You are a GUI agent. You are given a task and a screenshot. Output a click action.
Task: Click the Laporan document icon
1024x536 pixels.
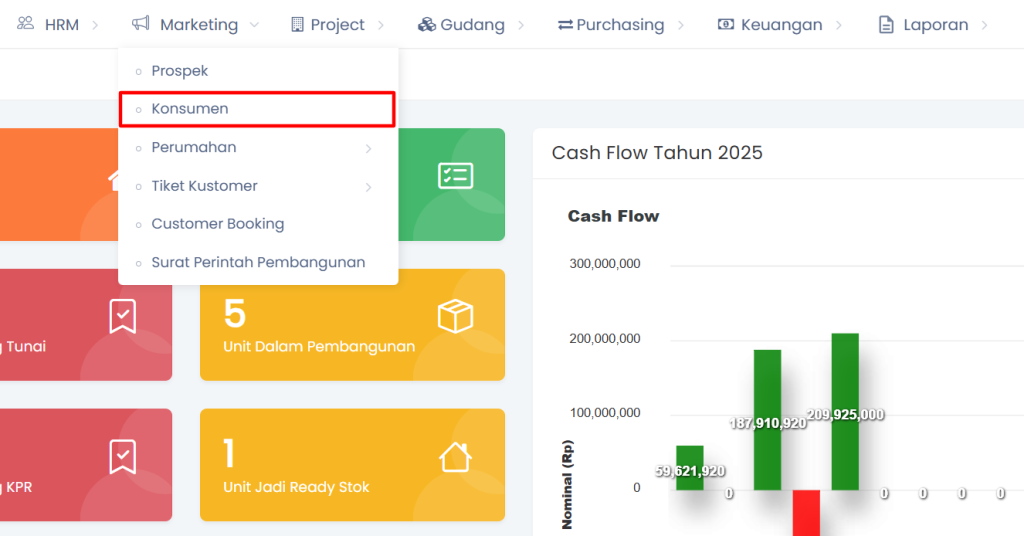pyautogui.click(x=886, y=24)
